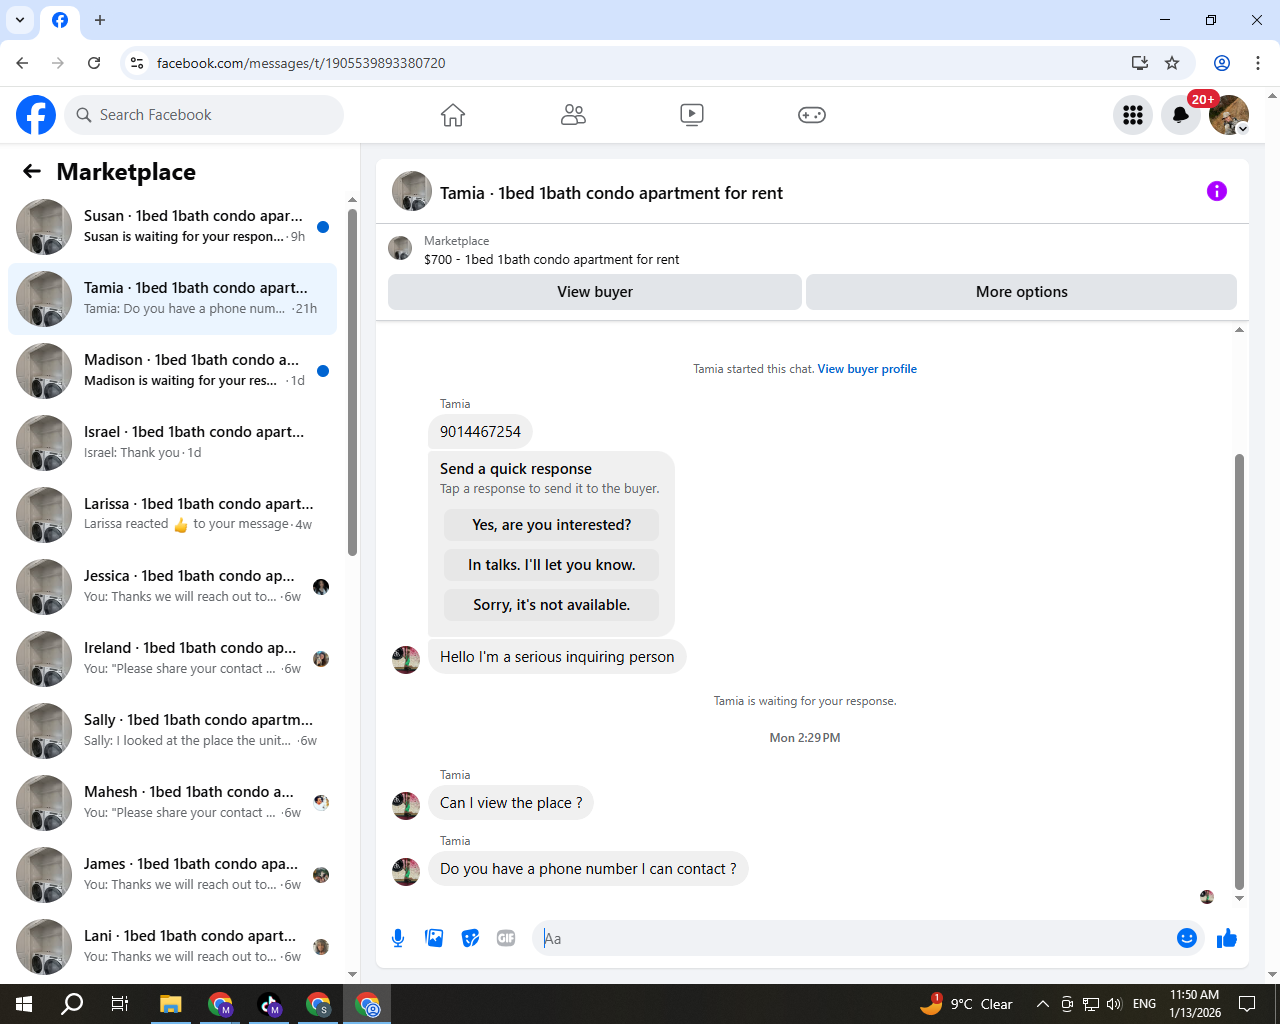This screenshot has height=1024, width=1280.
Task: Open Chrome three-dot menu
Action: [1258, 63]
